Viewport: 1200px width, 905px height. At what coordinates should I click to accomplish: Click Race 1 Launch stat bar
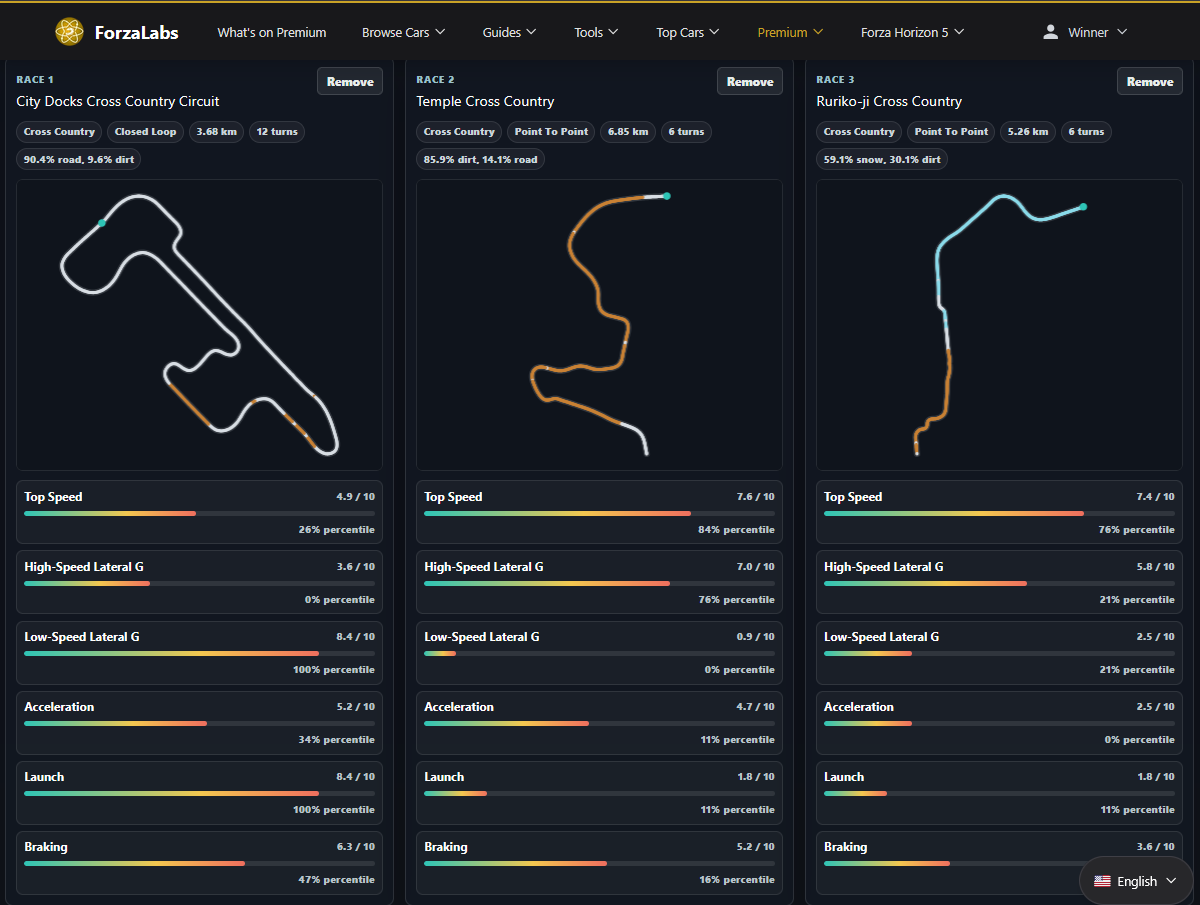tap(200, 793)
